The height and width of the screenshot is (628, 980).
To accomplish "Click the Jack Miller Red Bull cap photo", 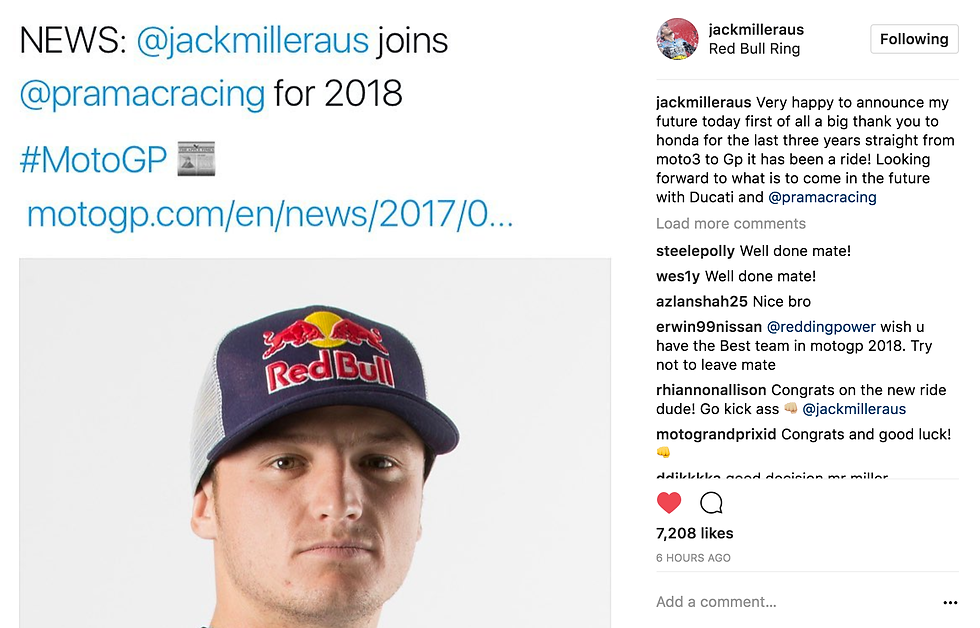I will [x=315, y=443].
